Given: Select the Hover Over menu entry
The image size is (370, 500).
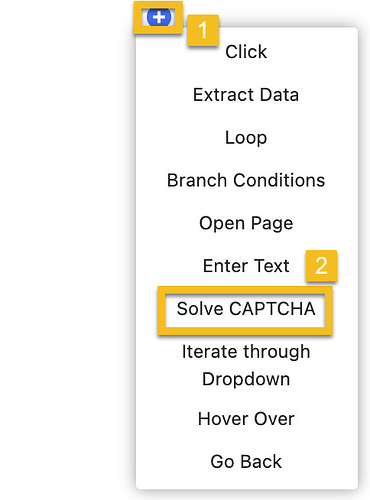Looking at the screenshot, I should click(x=246, y=419).
